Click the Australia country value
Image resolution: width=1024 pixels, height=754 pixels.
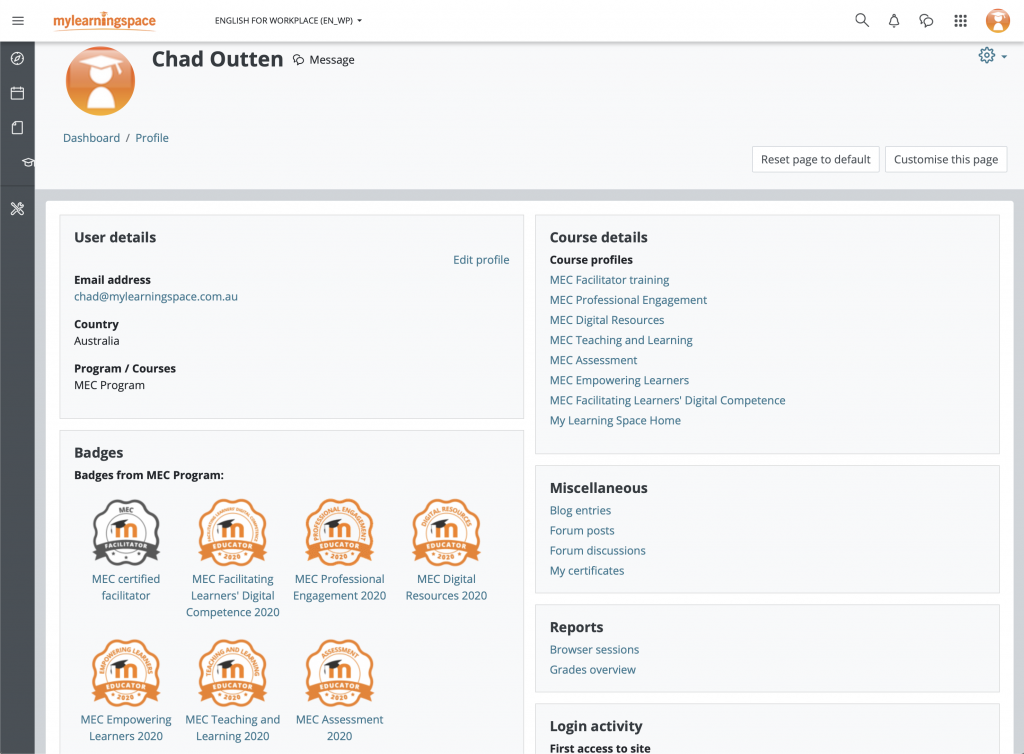97,341
